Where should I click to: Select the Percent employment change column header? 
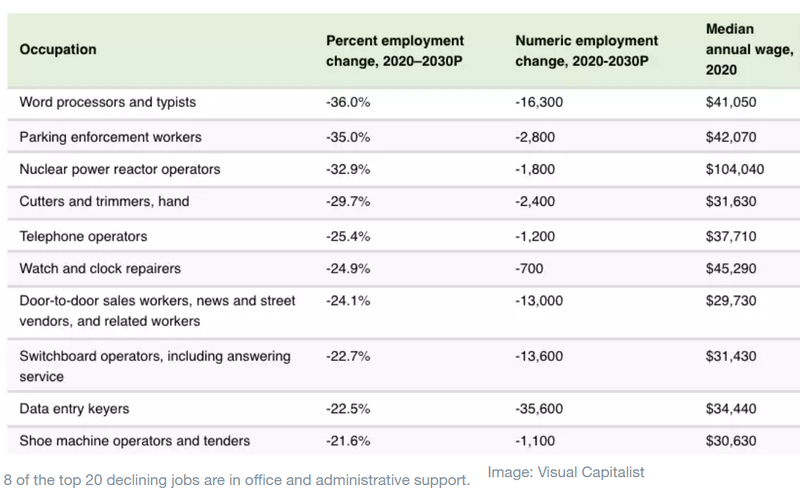coord(394,51)
